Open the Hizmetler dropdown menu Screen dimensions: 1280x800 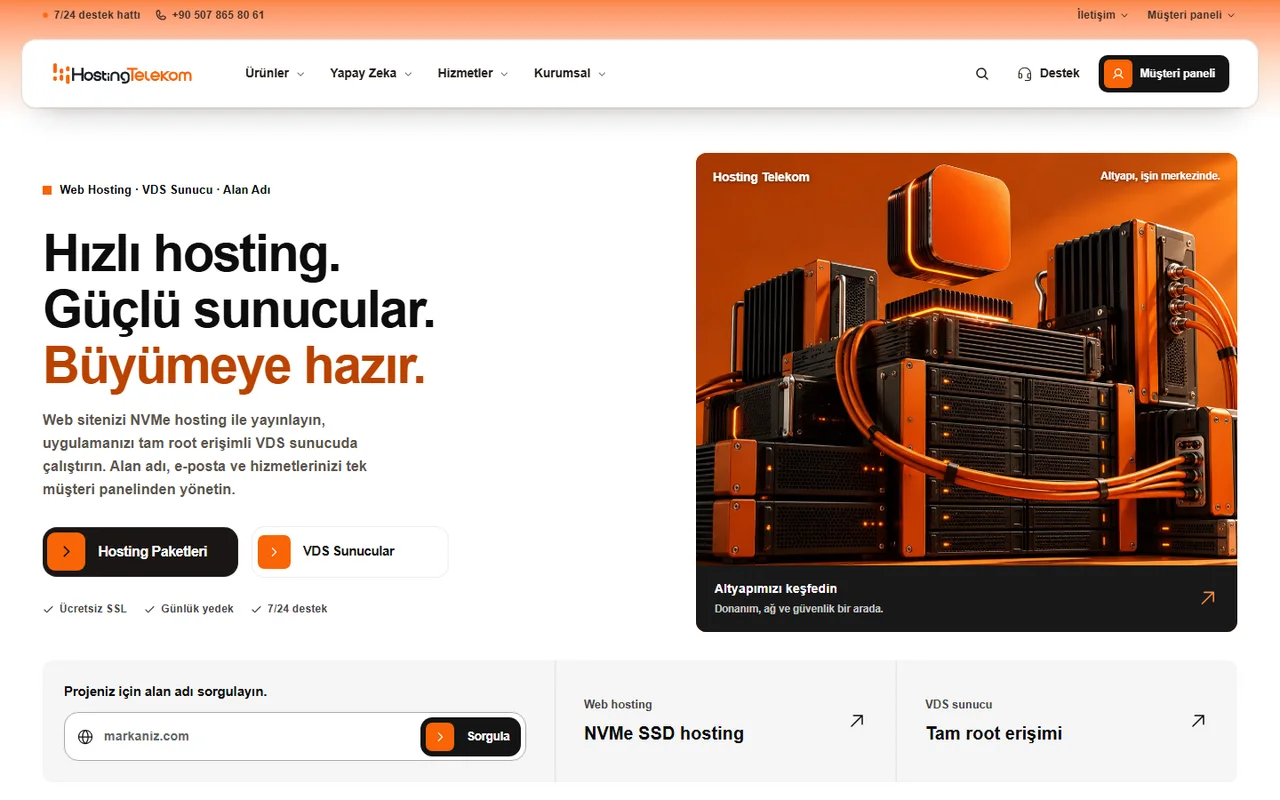[473, 73]
